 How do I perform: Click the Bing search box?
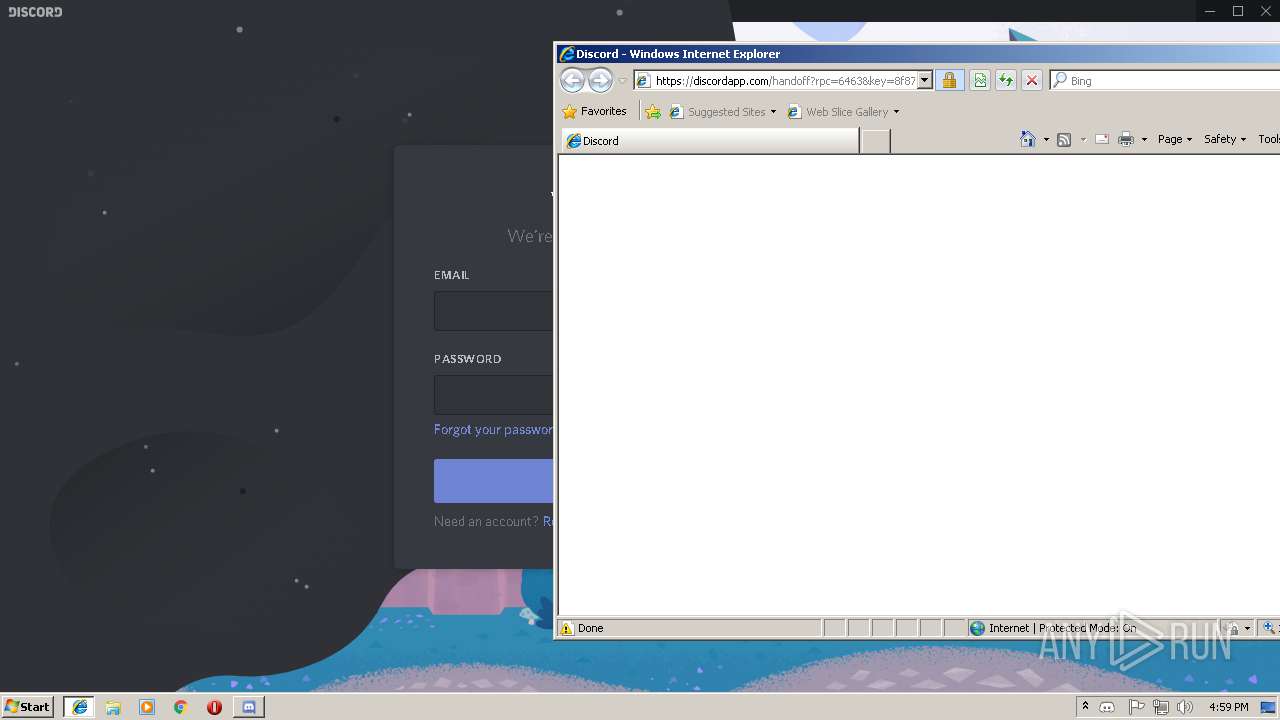tap(1174, 81)
